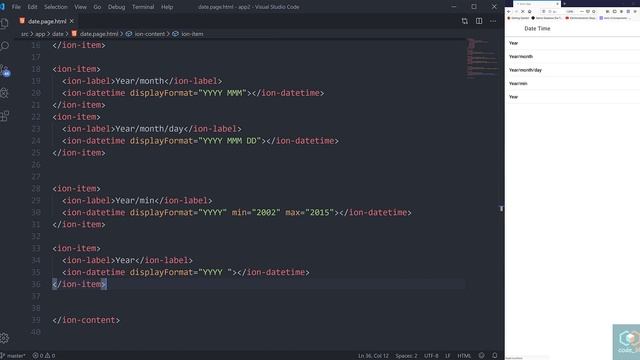
Task: Click the UTF-8 encoding indicator
Action: [x=431, y=356]
